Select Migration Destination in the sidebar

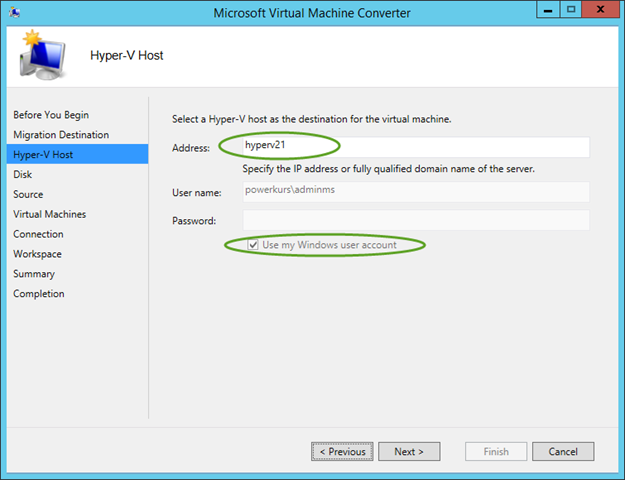tap(61, 135)
